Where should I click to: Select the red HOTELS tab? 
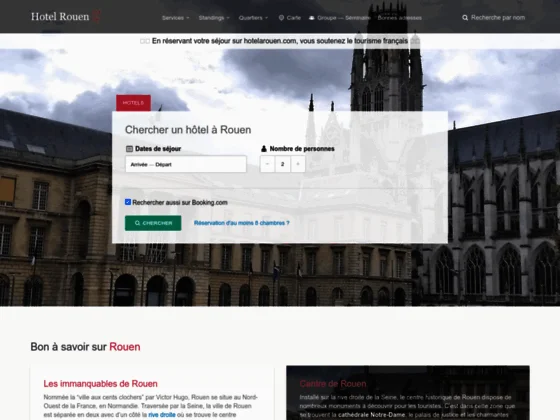(133, 103)
